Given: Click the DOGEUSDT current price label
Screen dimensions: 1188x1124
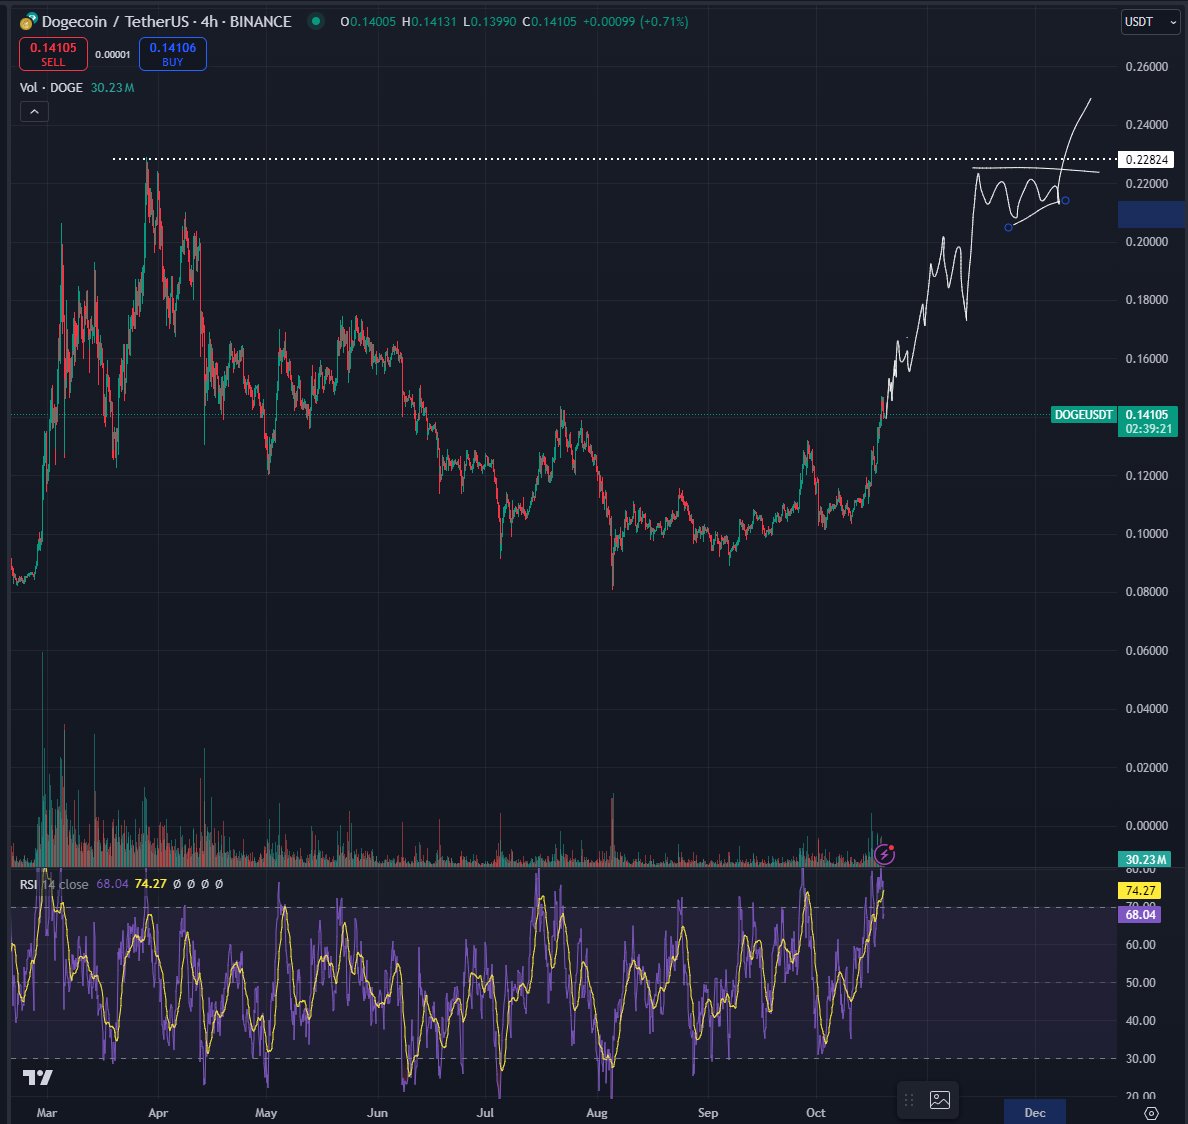Looking at the screenshot, I should point(1083,414).
